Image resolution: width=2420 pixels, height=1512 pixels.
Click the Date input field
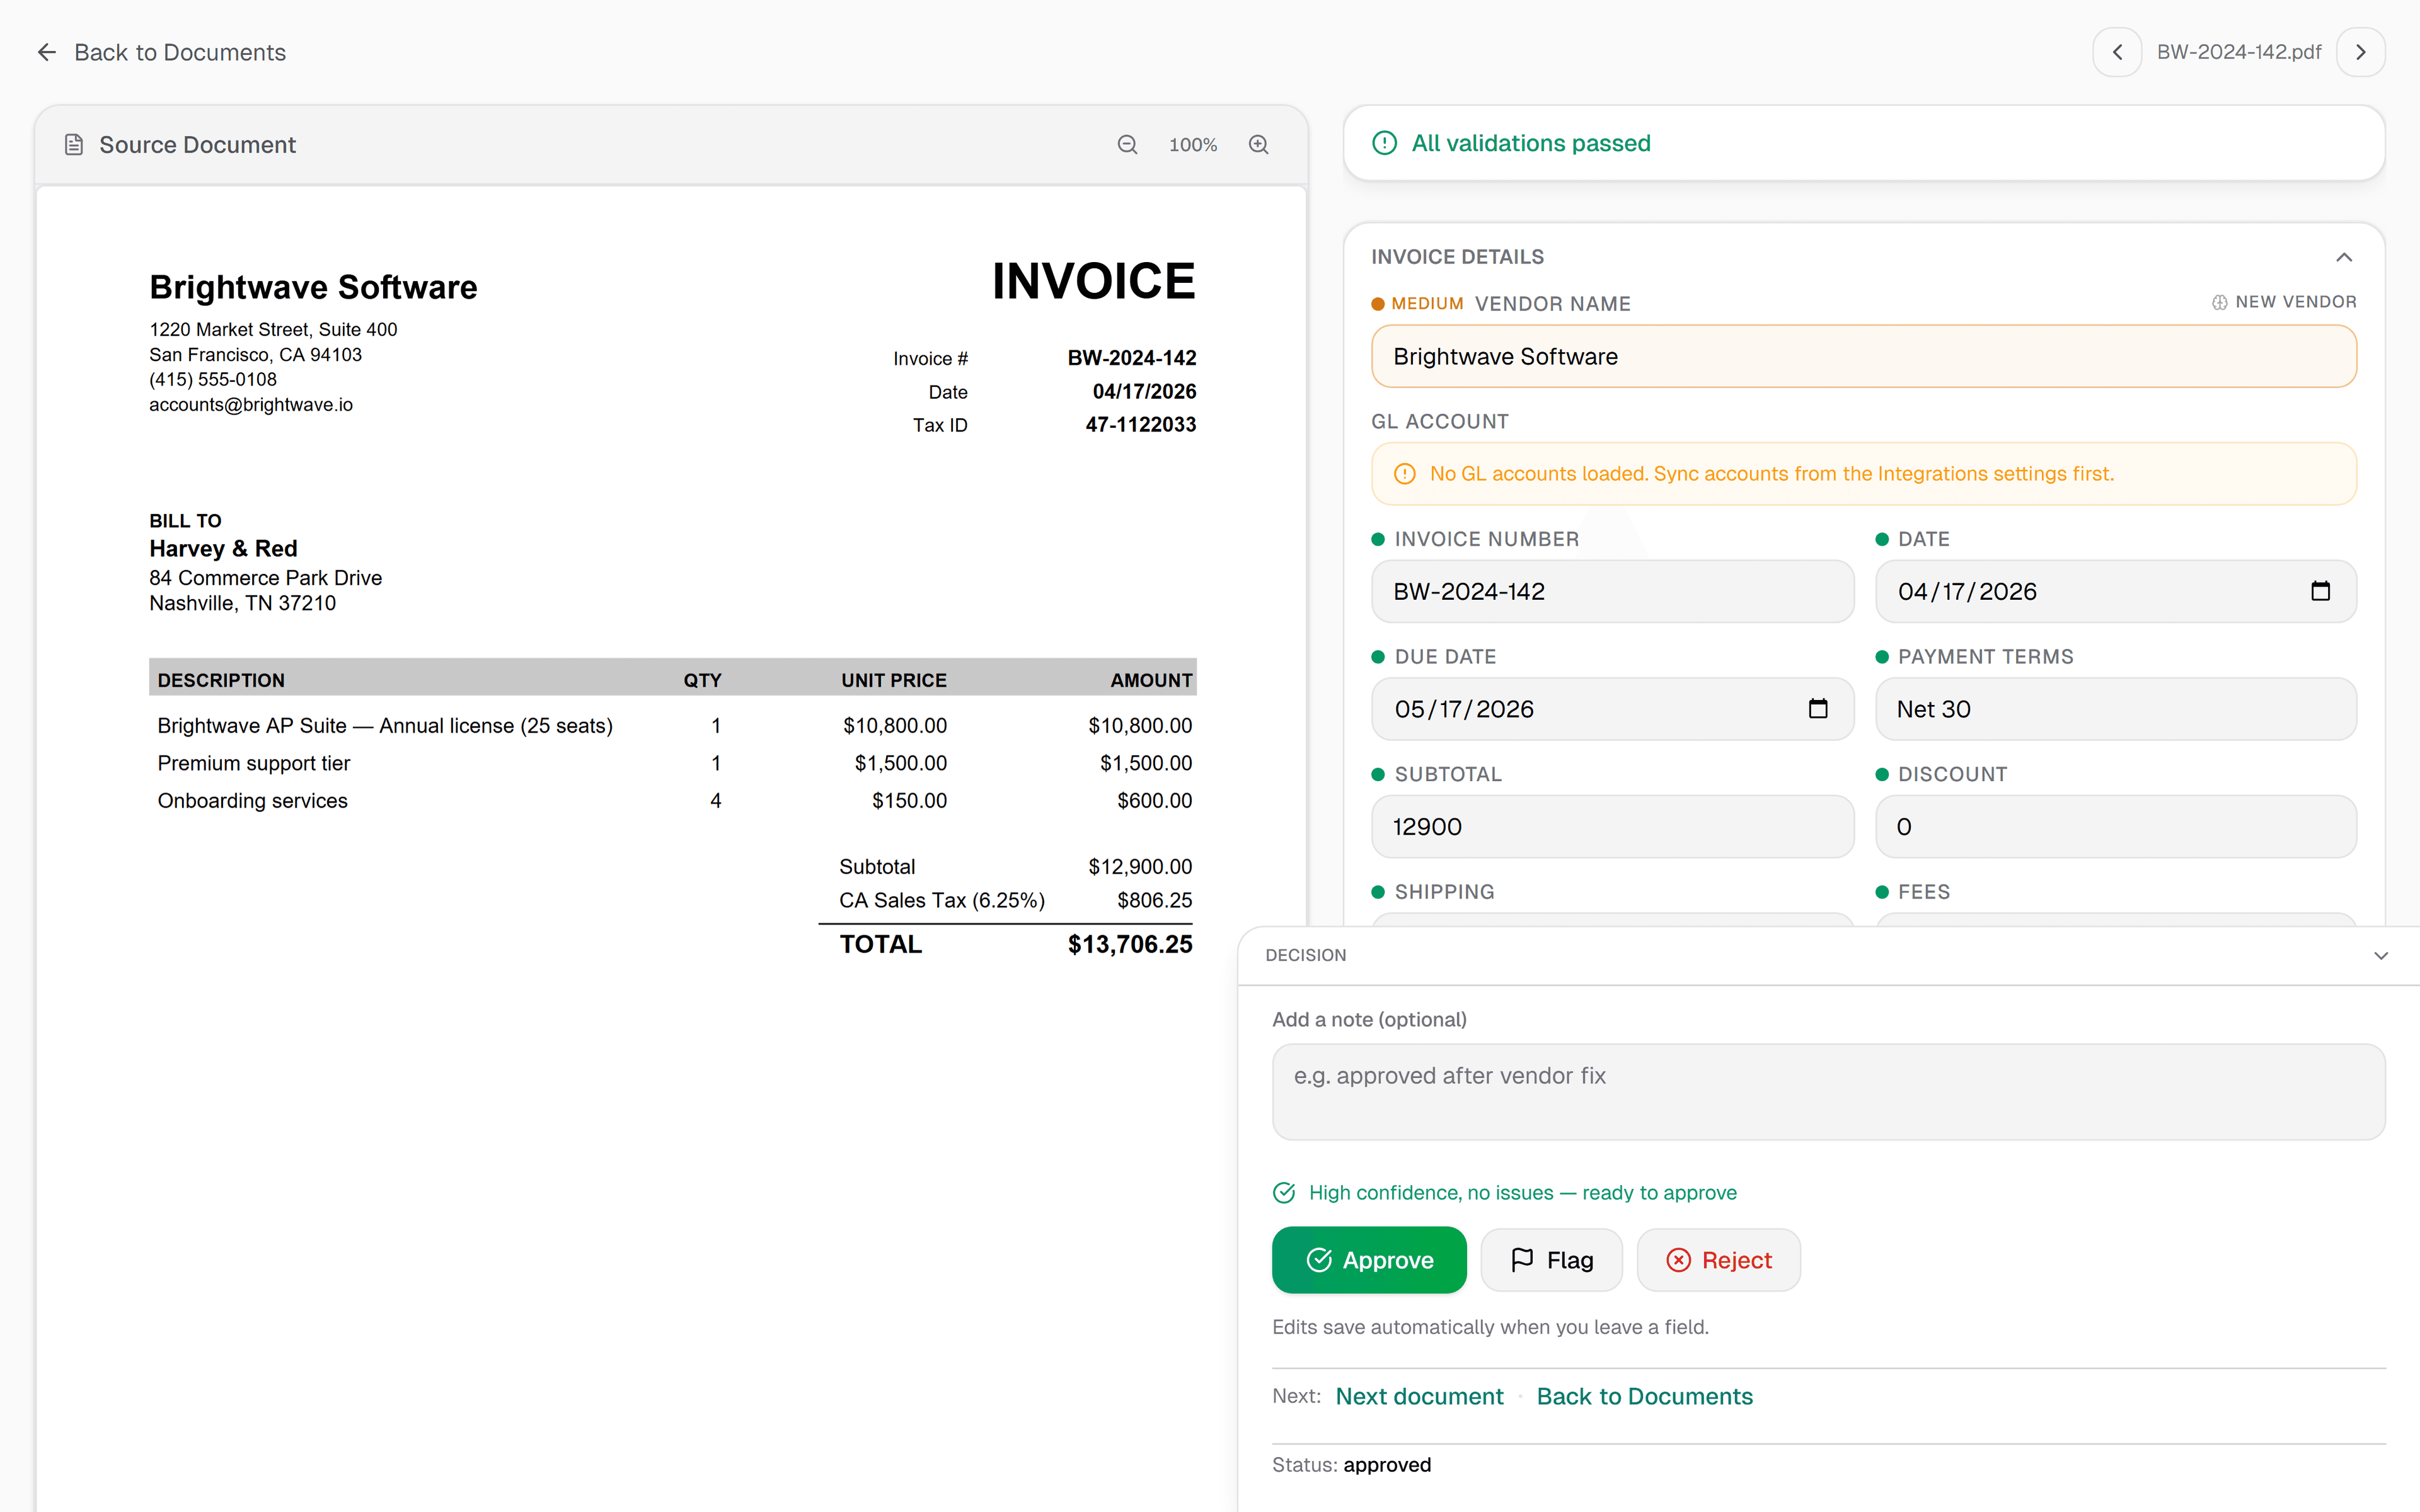(x=2115, y=591)
